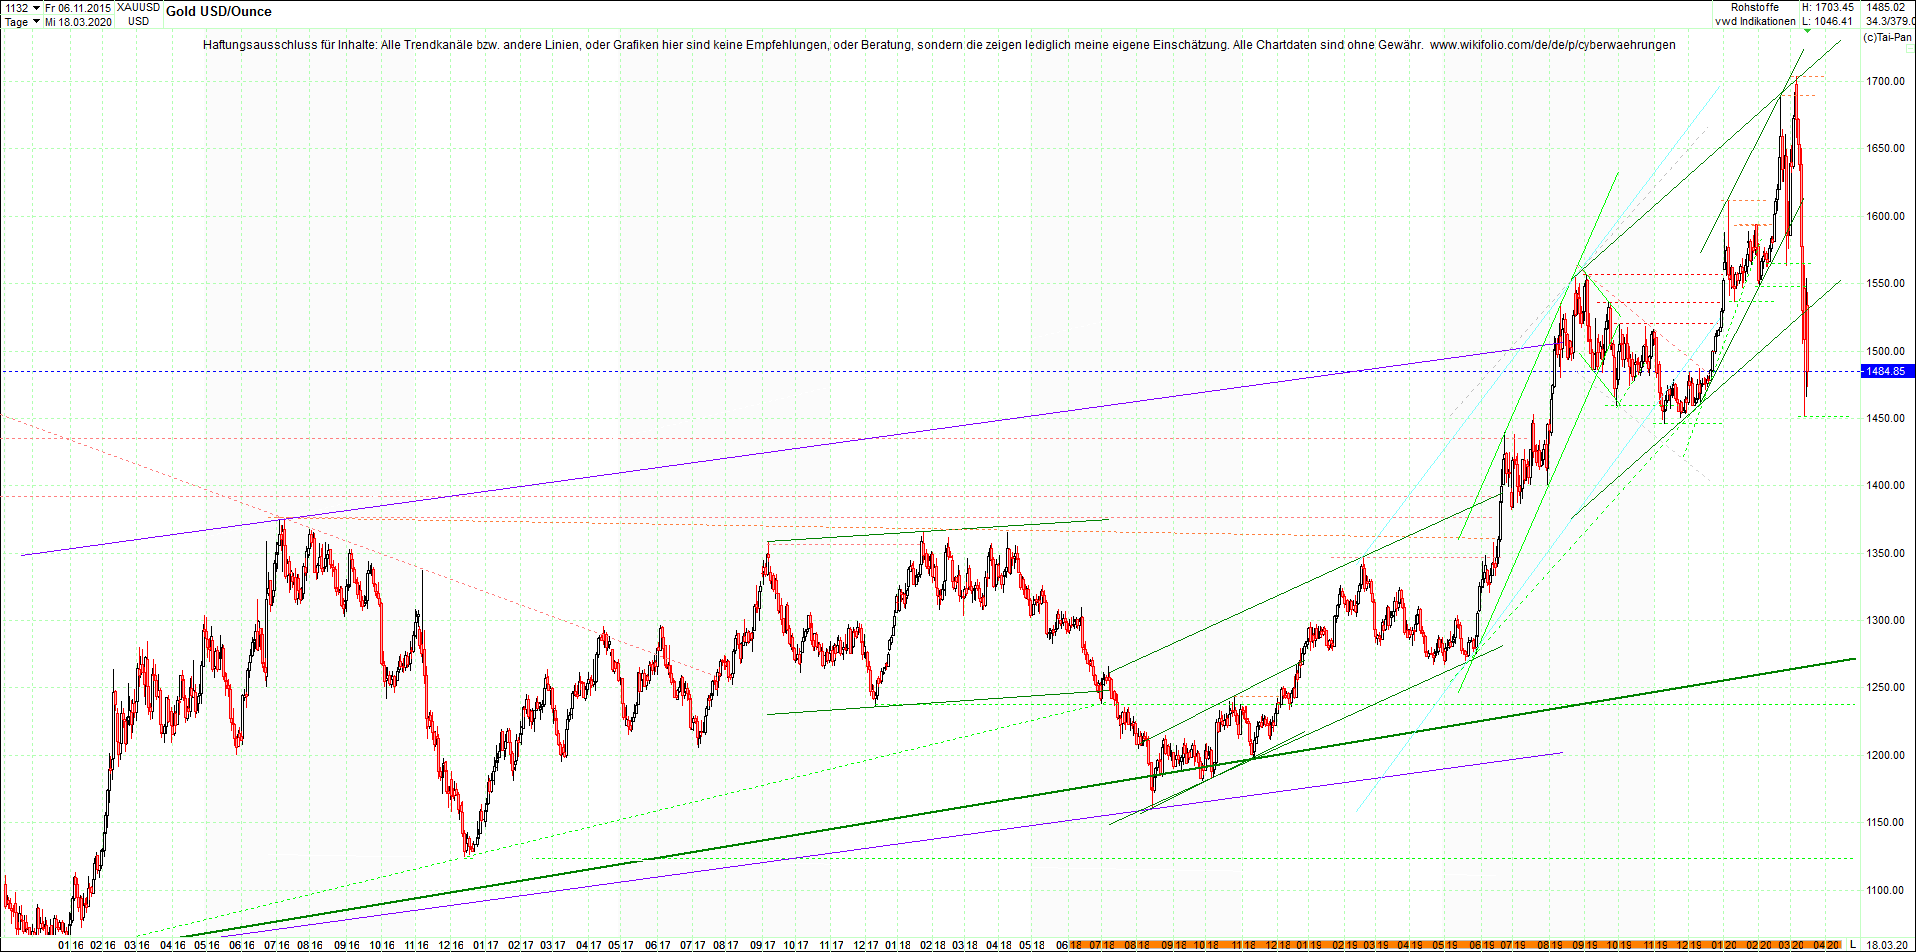Click the green triangle marker below header

coord(1806,32)
